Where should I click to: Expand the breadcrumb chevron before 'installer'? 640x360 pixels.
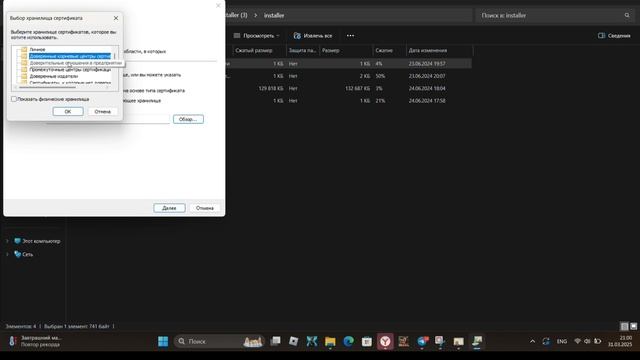pyautogui.click(x=256, y=16)
